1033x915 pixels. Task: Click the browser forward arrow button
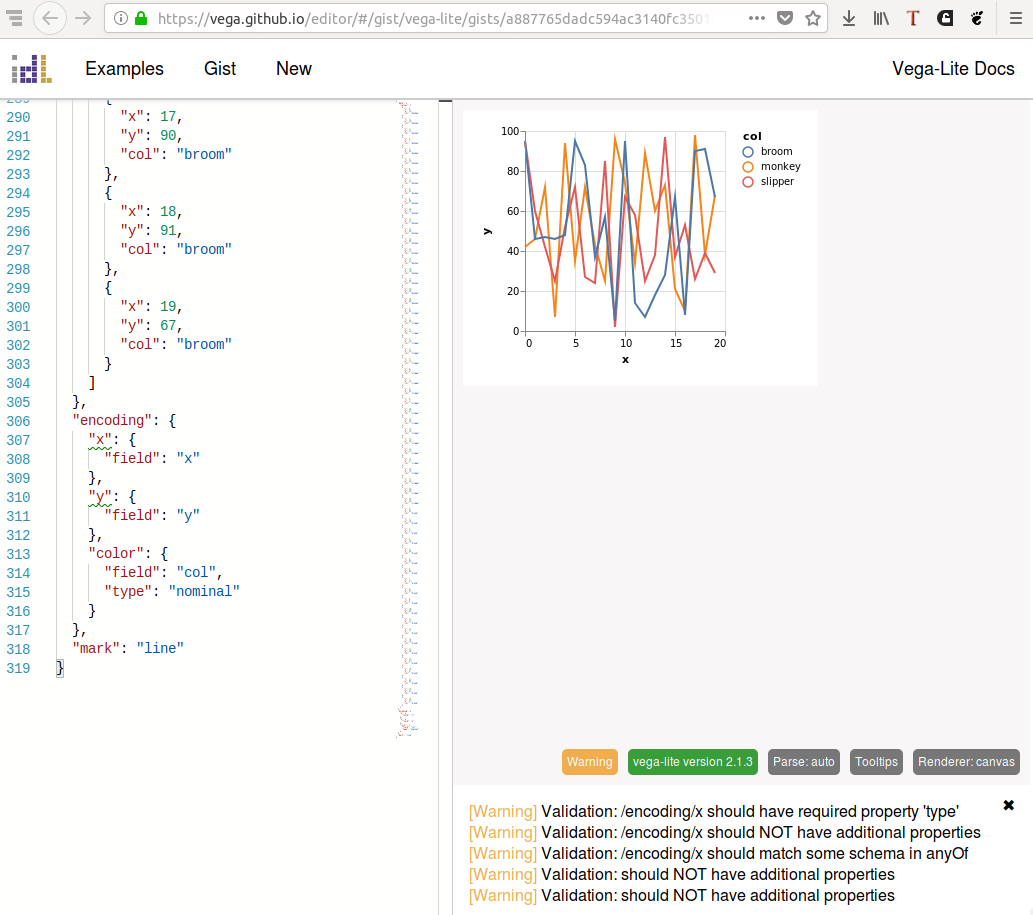83,18
